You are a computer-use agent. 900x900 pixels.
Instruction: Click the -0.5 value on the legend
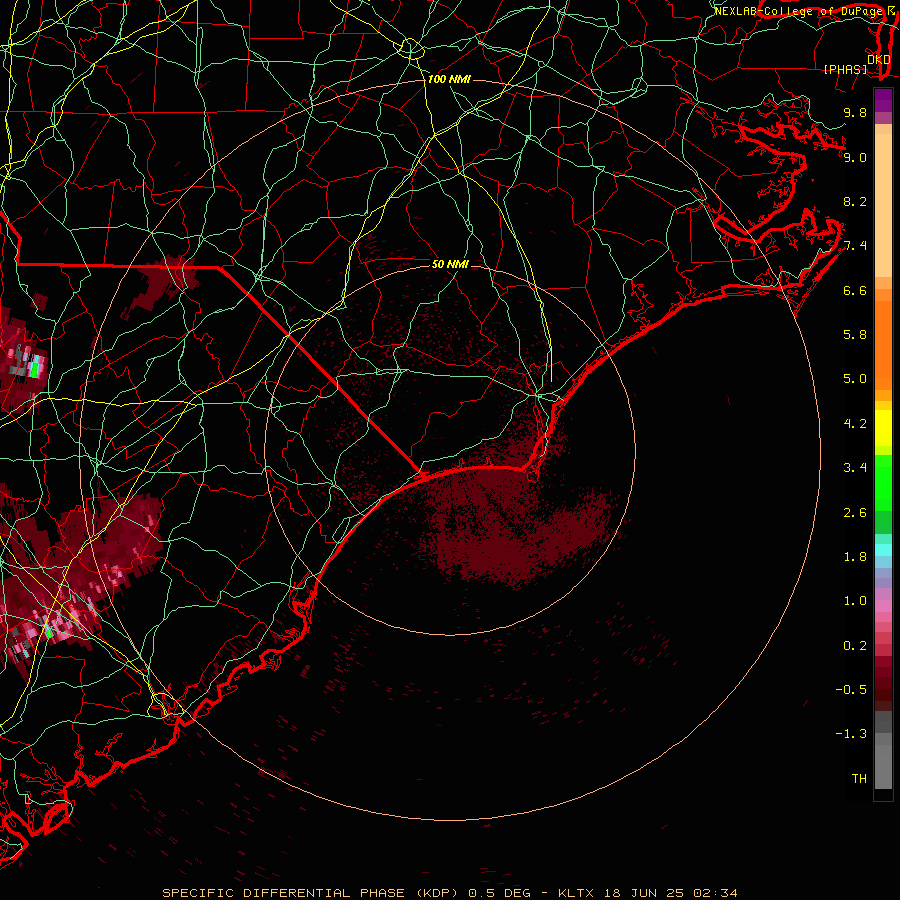pyautogui.click(x=851, y=690)
